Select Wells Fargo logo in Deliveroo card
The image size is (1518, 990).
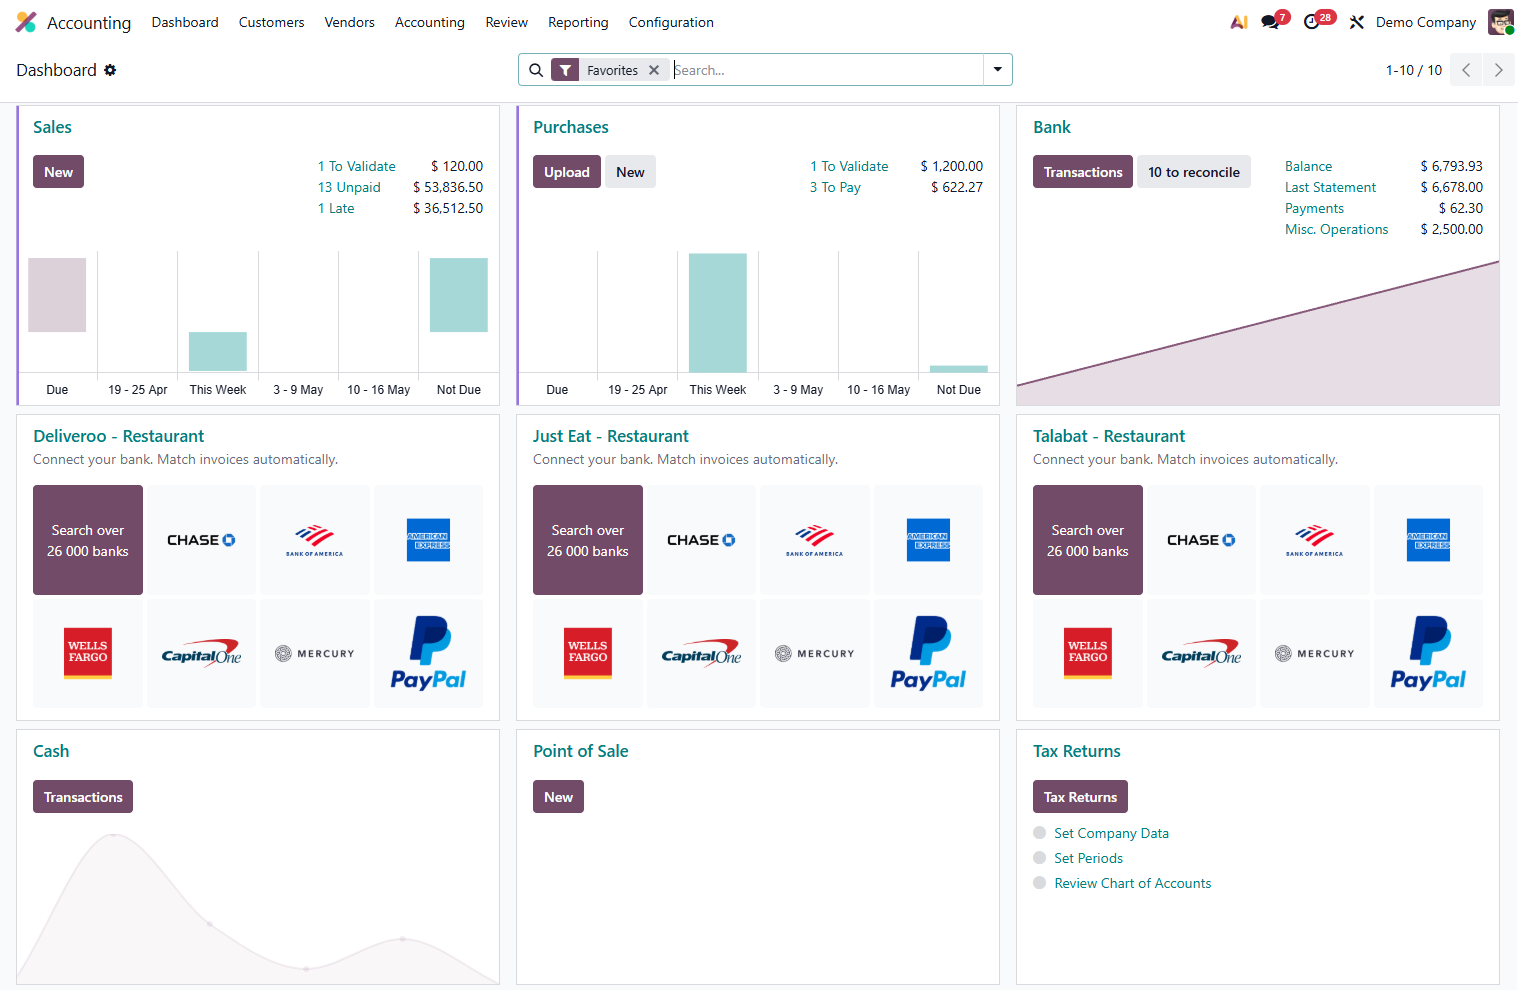[x=88, y=653]
